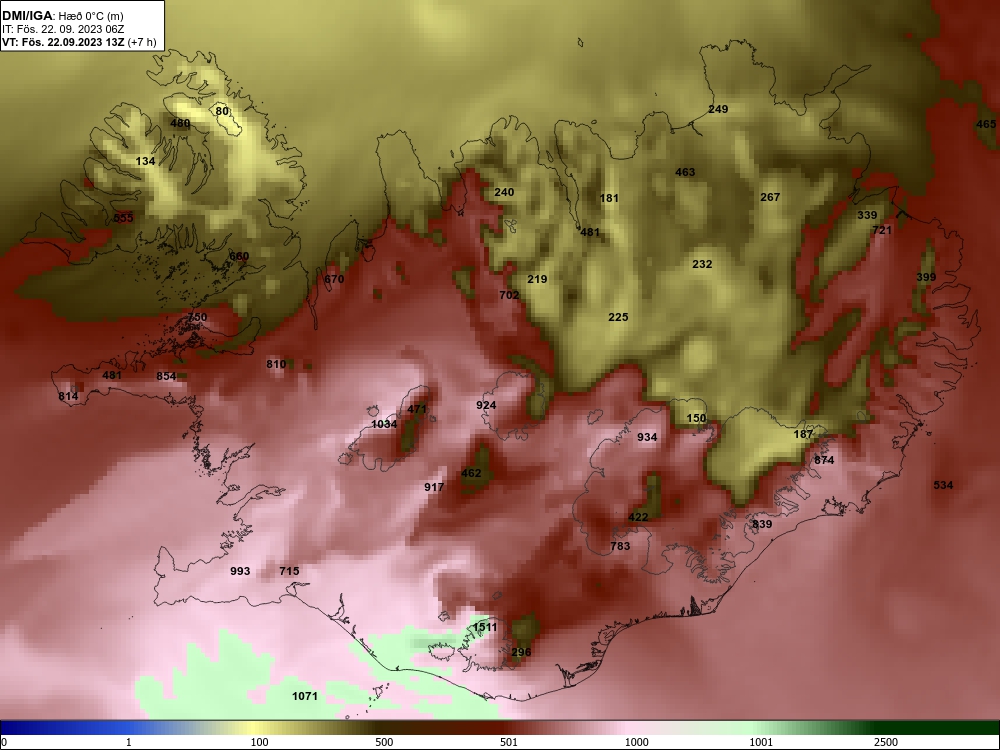This screenshot has height=750, width=1000.
Task: Click the map value 465
Action: pos(986,124)
